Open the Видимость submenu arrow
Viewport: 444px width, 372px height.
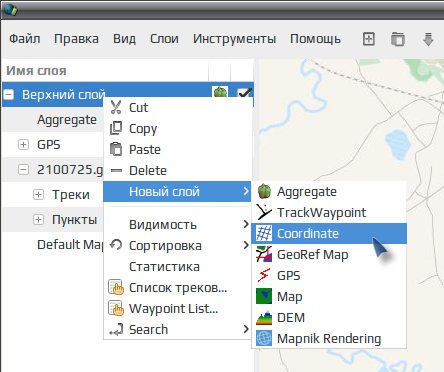(x=246, y=224)
